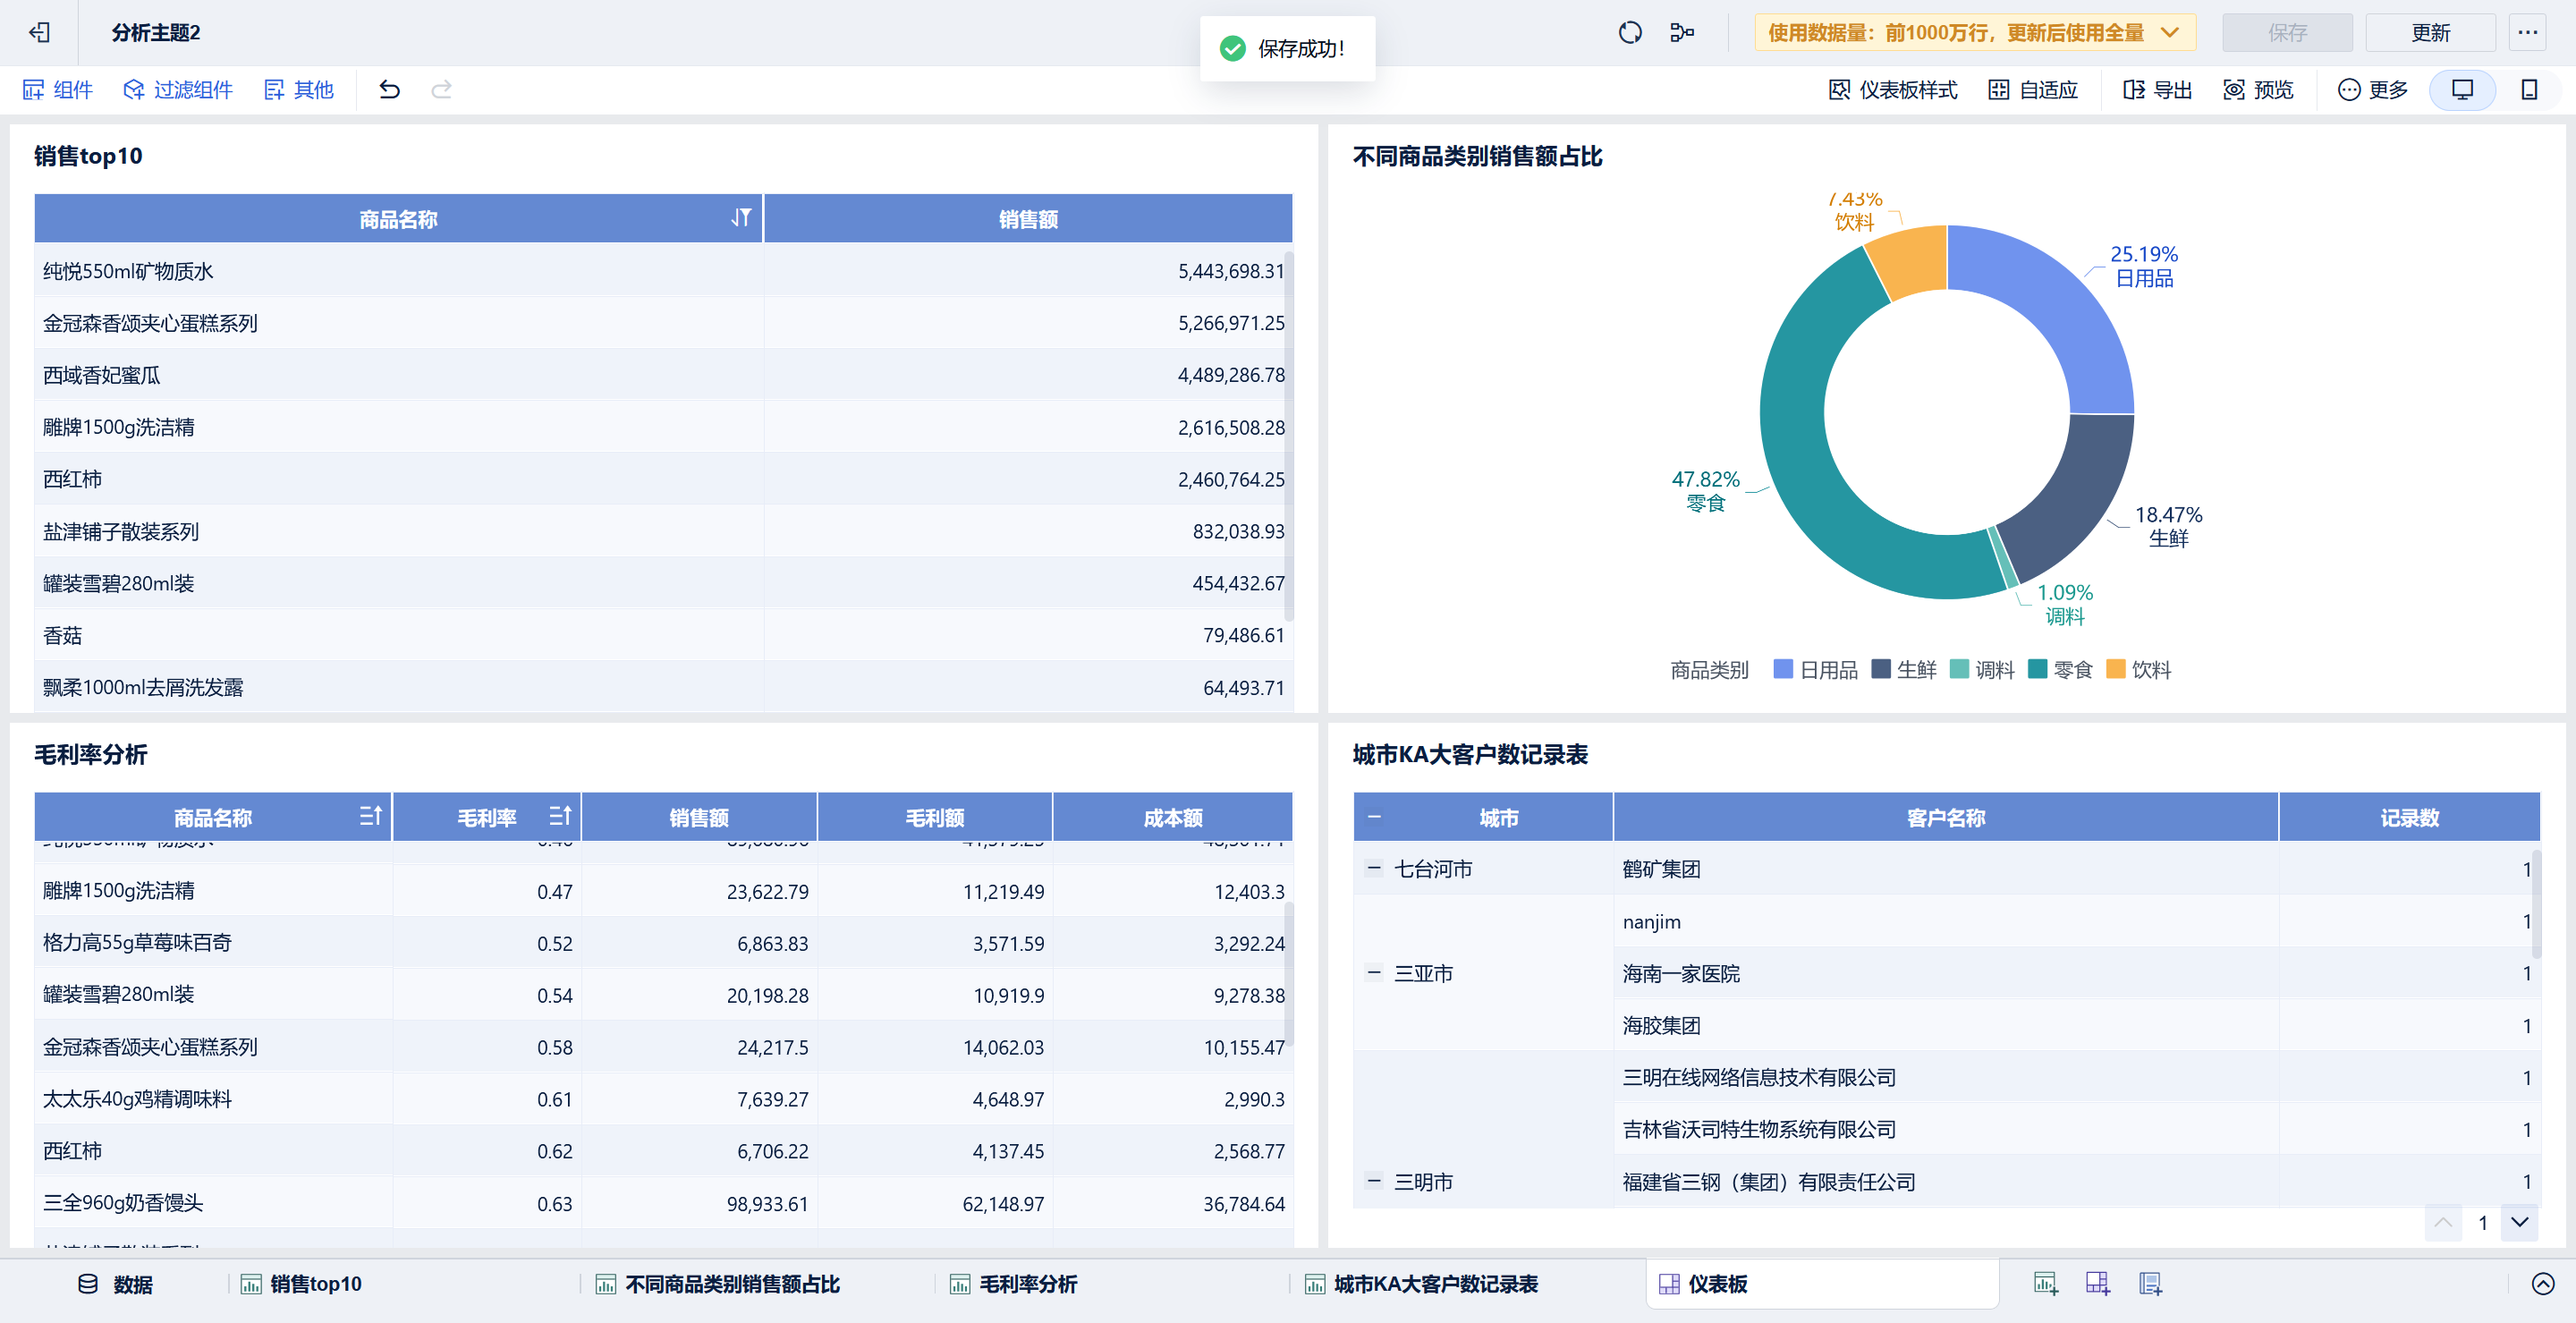Image resolution: width=2576 pixels, height=1323 pixels.
Task: Click the Export (导出) icon
Action: 2133,90
